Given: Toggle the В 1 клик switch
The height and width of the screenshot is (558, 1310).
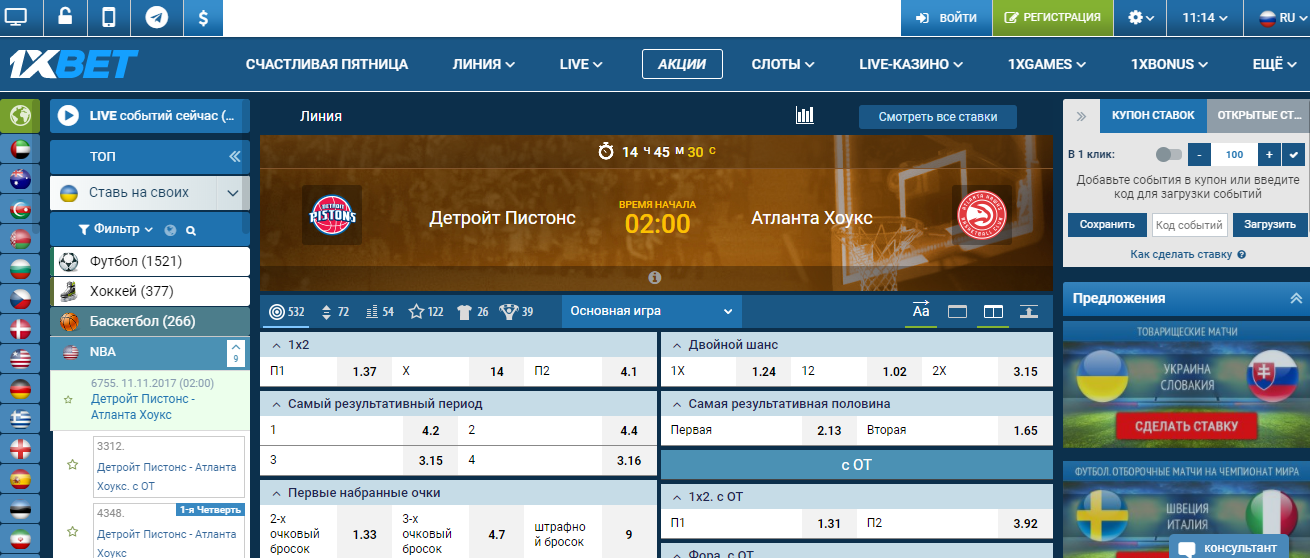Looking at the screenshot, I should pos(1168,154).
